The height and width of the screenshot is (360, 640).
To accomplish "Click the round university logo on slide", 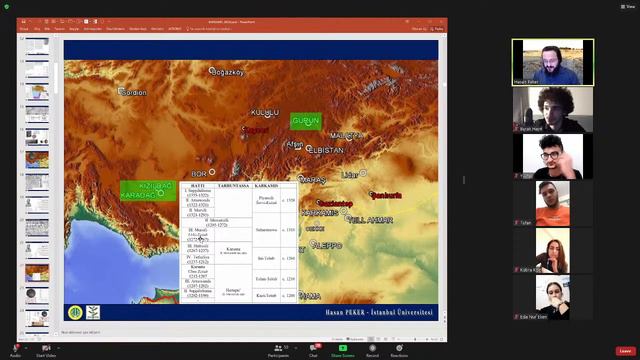I will [75, 313].
